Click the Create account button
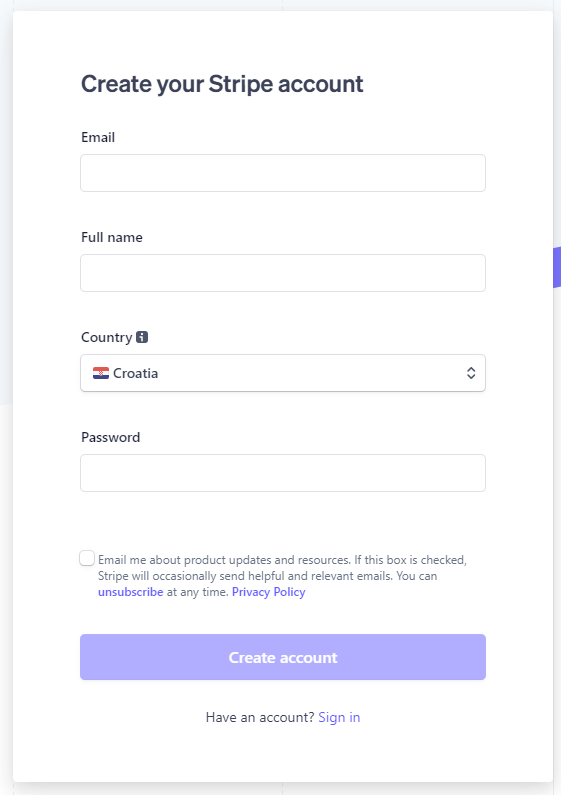The image size is (561, 795). [x=283, y=657]
